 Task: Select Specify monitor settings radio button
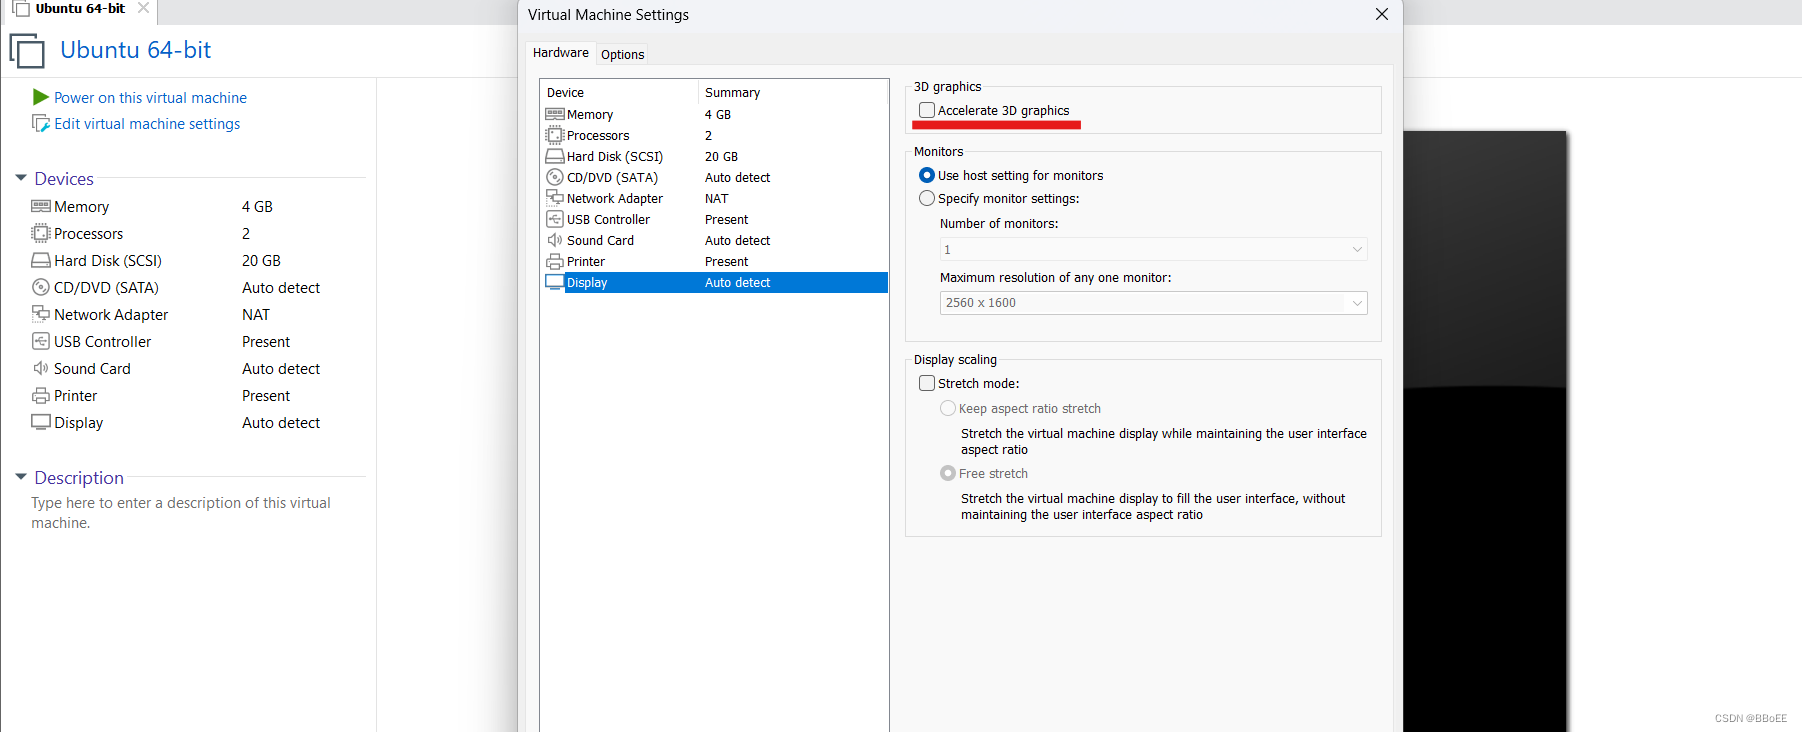pos(927,198)
